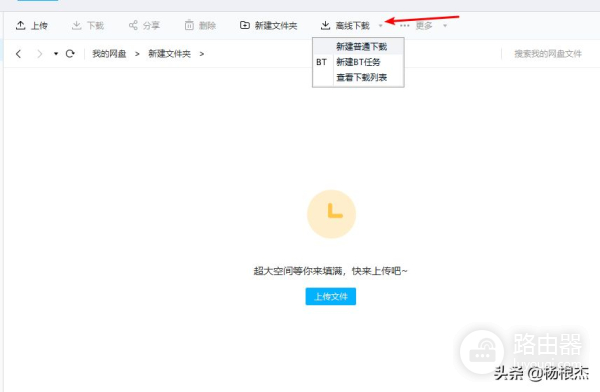Viewport: 600px width, 392px height.
Task: Click the 上传 upload toolbar icon
Action: 20,25
